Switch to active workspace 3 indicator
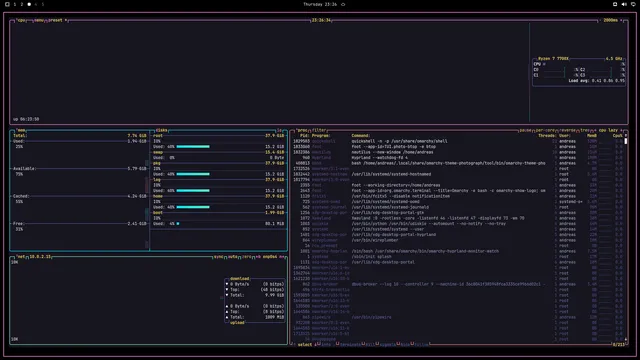Image resolution: width=640 pixels, height=360 pixels. click(x=29, y=4)
